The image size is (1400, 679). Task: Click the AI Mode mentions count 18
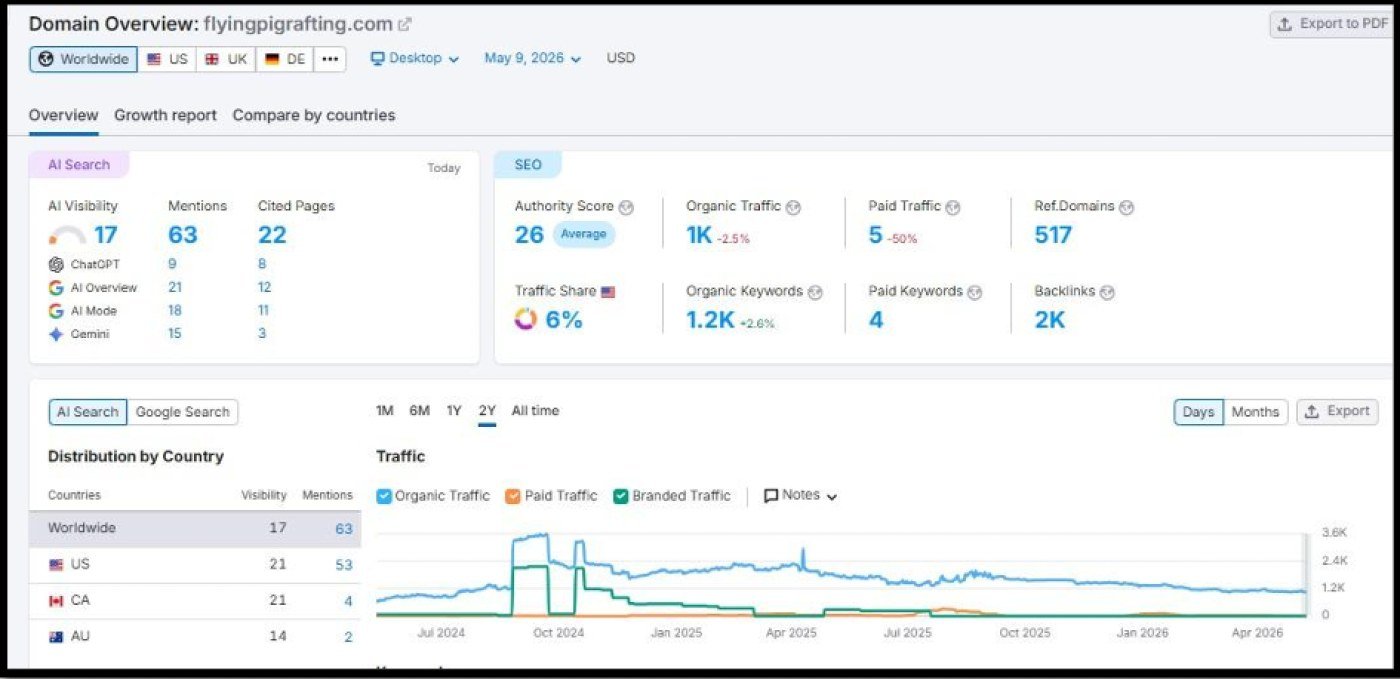(x=175, y=310)
